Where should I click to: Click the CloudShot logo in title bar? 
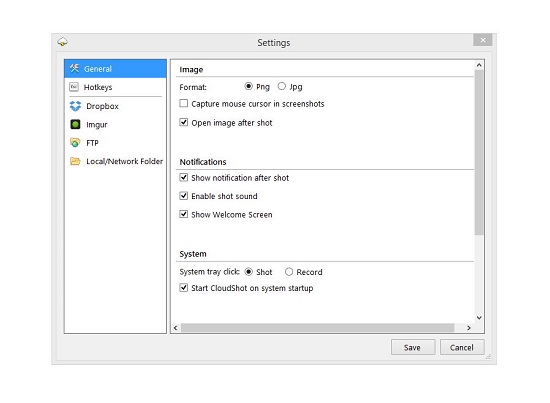(62, 42)
